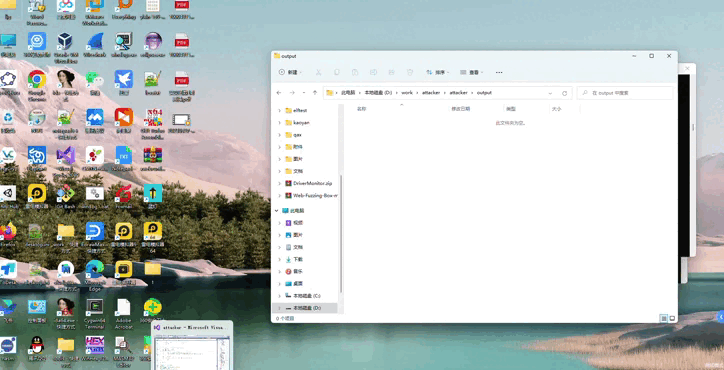Select the Adobe Acrobat desktop icon
This screenshot has height=370, width=724.
(x=123, y=314)
